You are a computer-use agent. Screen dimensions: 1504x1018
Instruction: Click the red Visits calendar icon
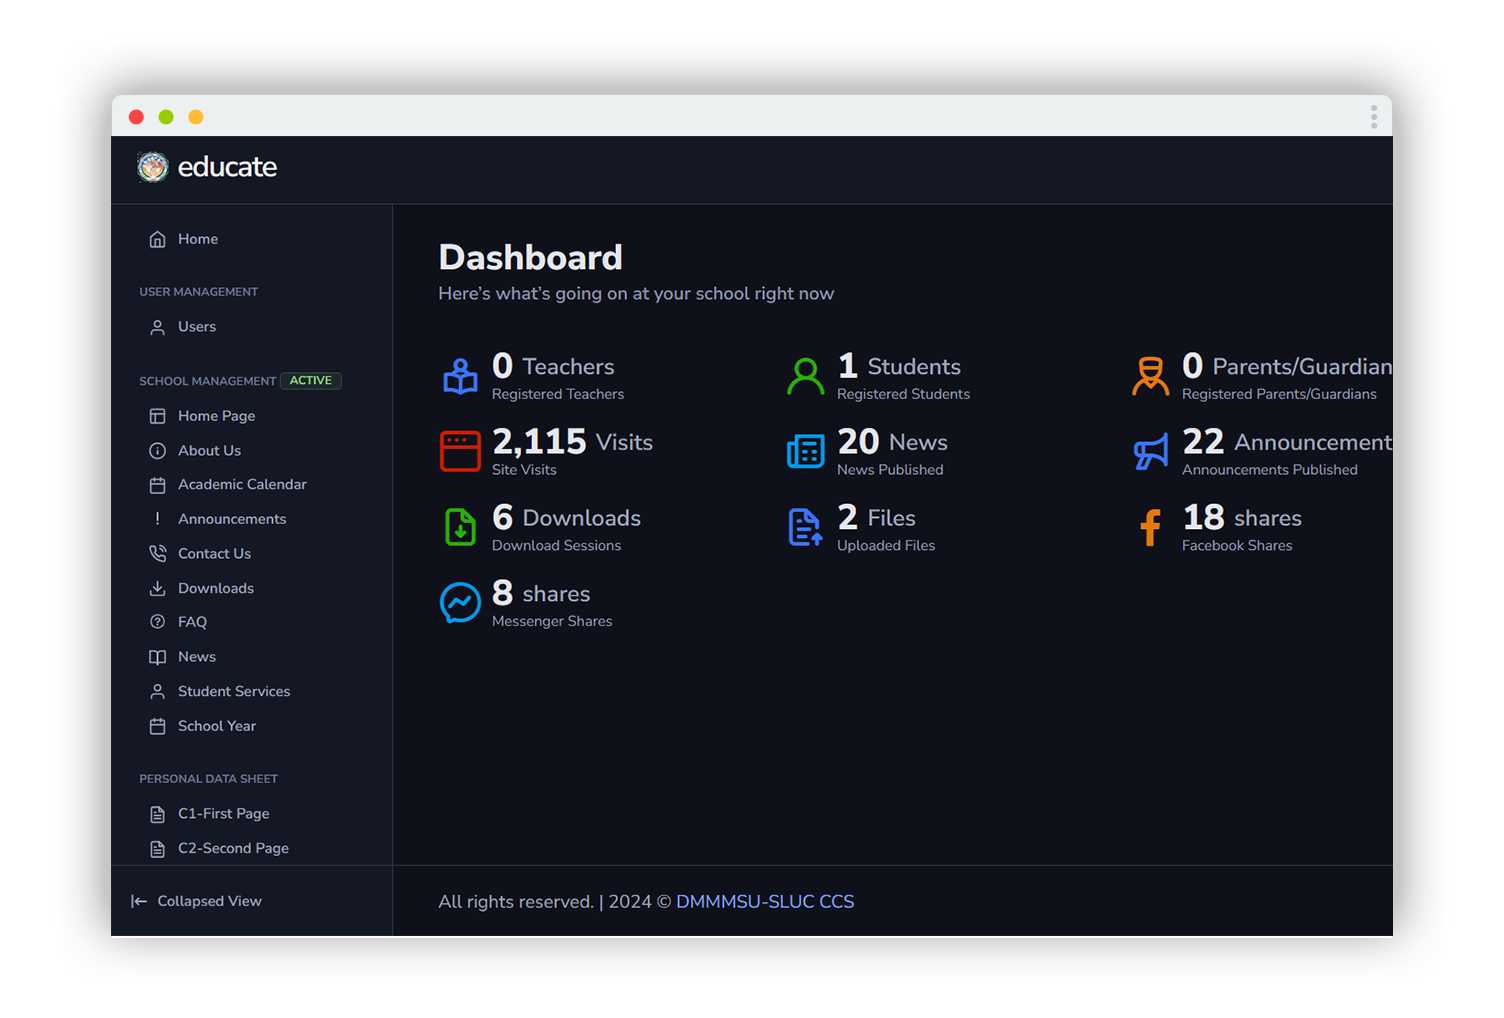(460, 452)
